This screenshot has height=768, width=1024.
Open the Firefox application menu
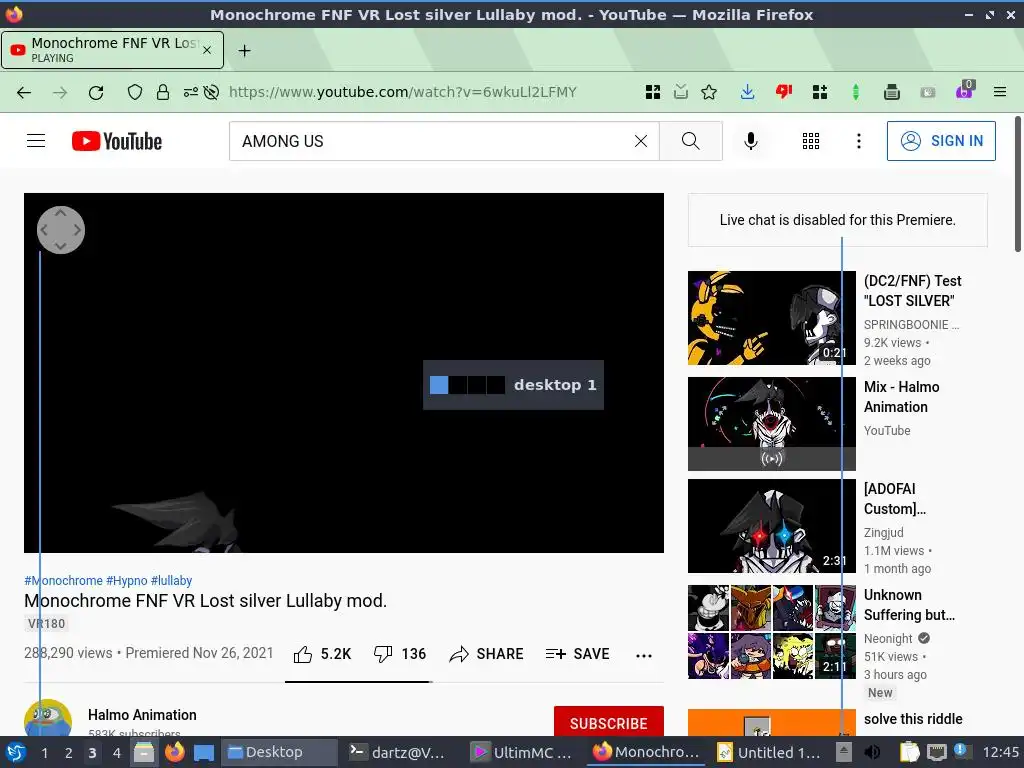click(1000, 93)
